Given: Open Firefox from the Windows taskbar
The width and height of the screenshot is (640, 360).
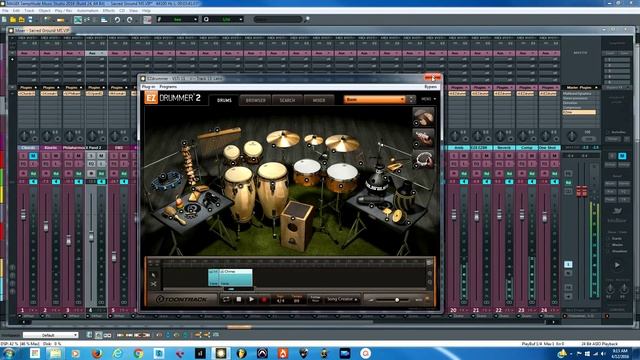Looking at the screenshot, I should point(97,353).
